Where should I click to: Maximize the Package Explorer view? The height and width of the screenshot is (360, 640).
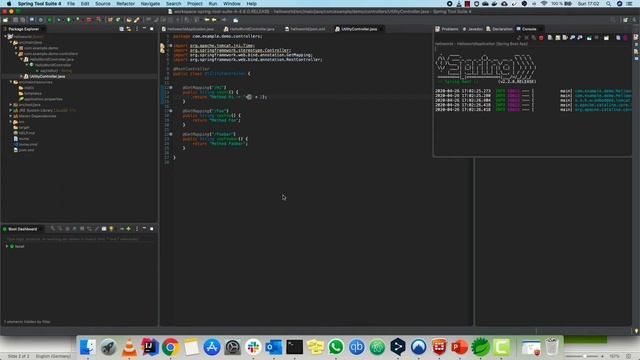point(152,29)
